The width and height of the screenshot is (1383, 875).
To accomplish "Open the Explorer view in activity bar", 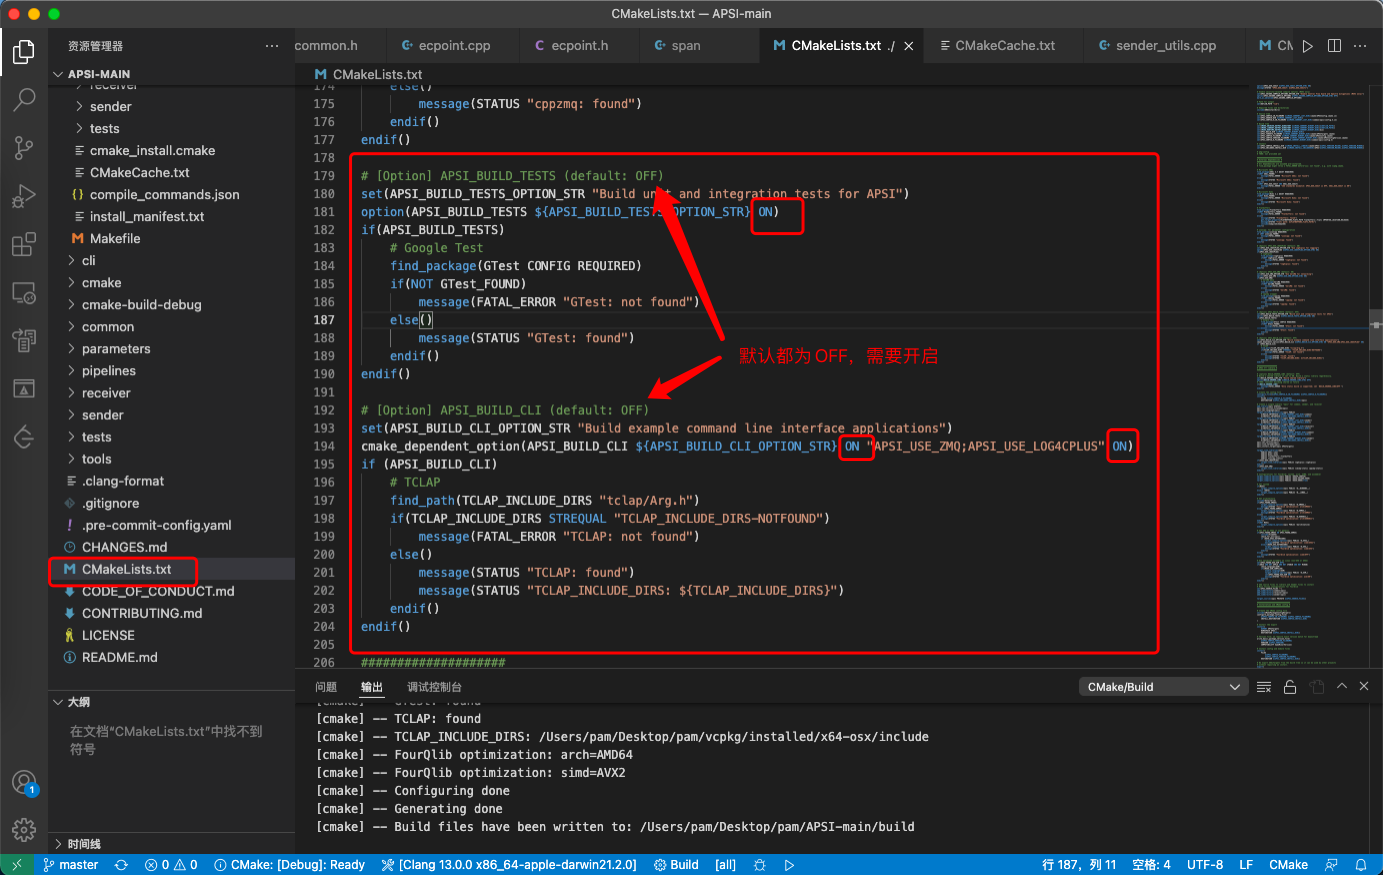I will click(24, 52).
